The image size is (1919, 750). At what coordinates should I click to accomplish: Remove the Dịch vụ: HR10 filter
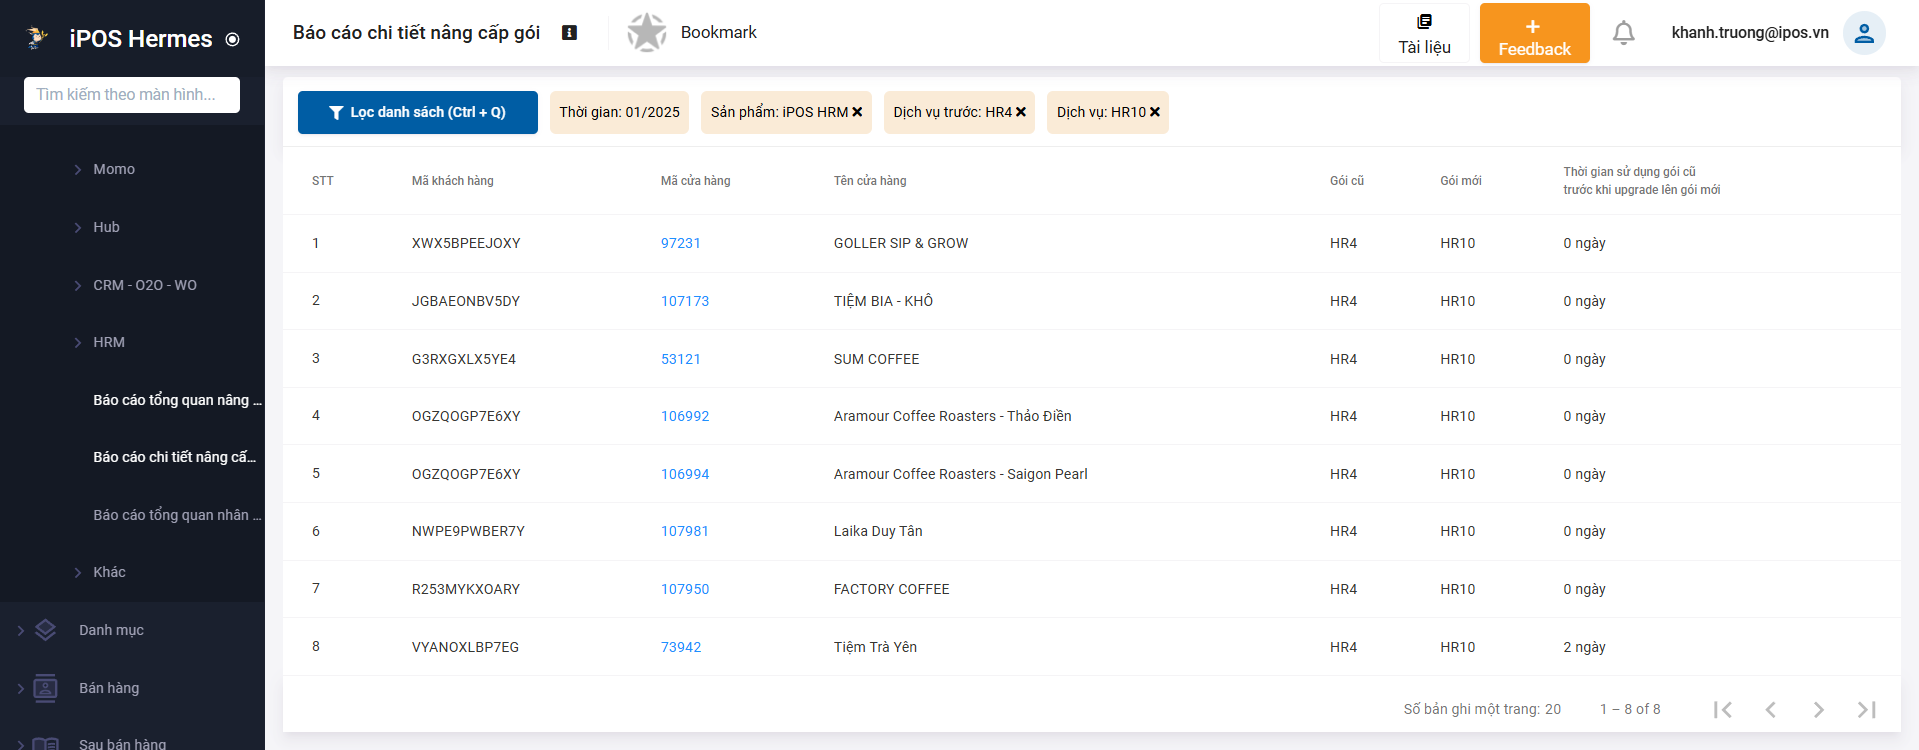tap(1155, 112)
